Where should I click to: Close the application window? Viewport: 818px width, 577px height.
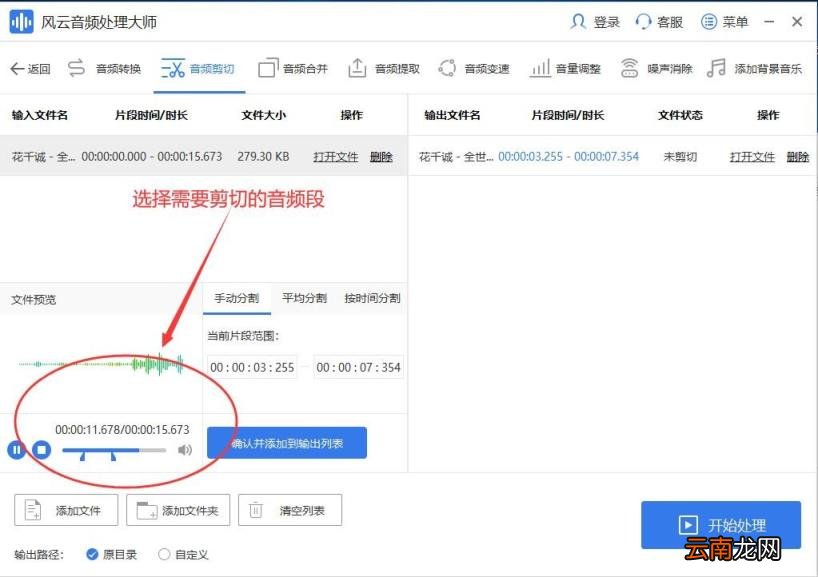(797, 22)
